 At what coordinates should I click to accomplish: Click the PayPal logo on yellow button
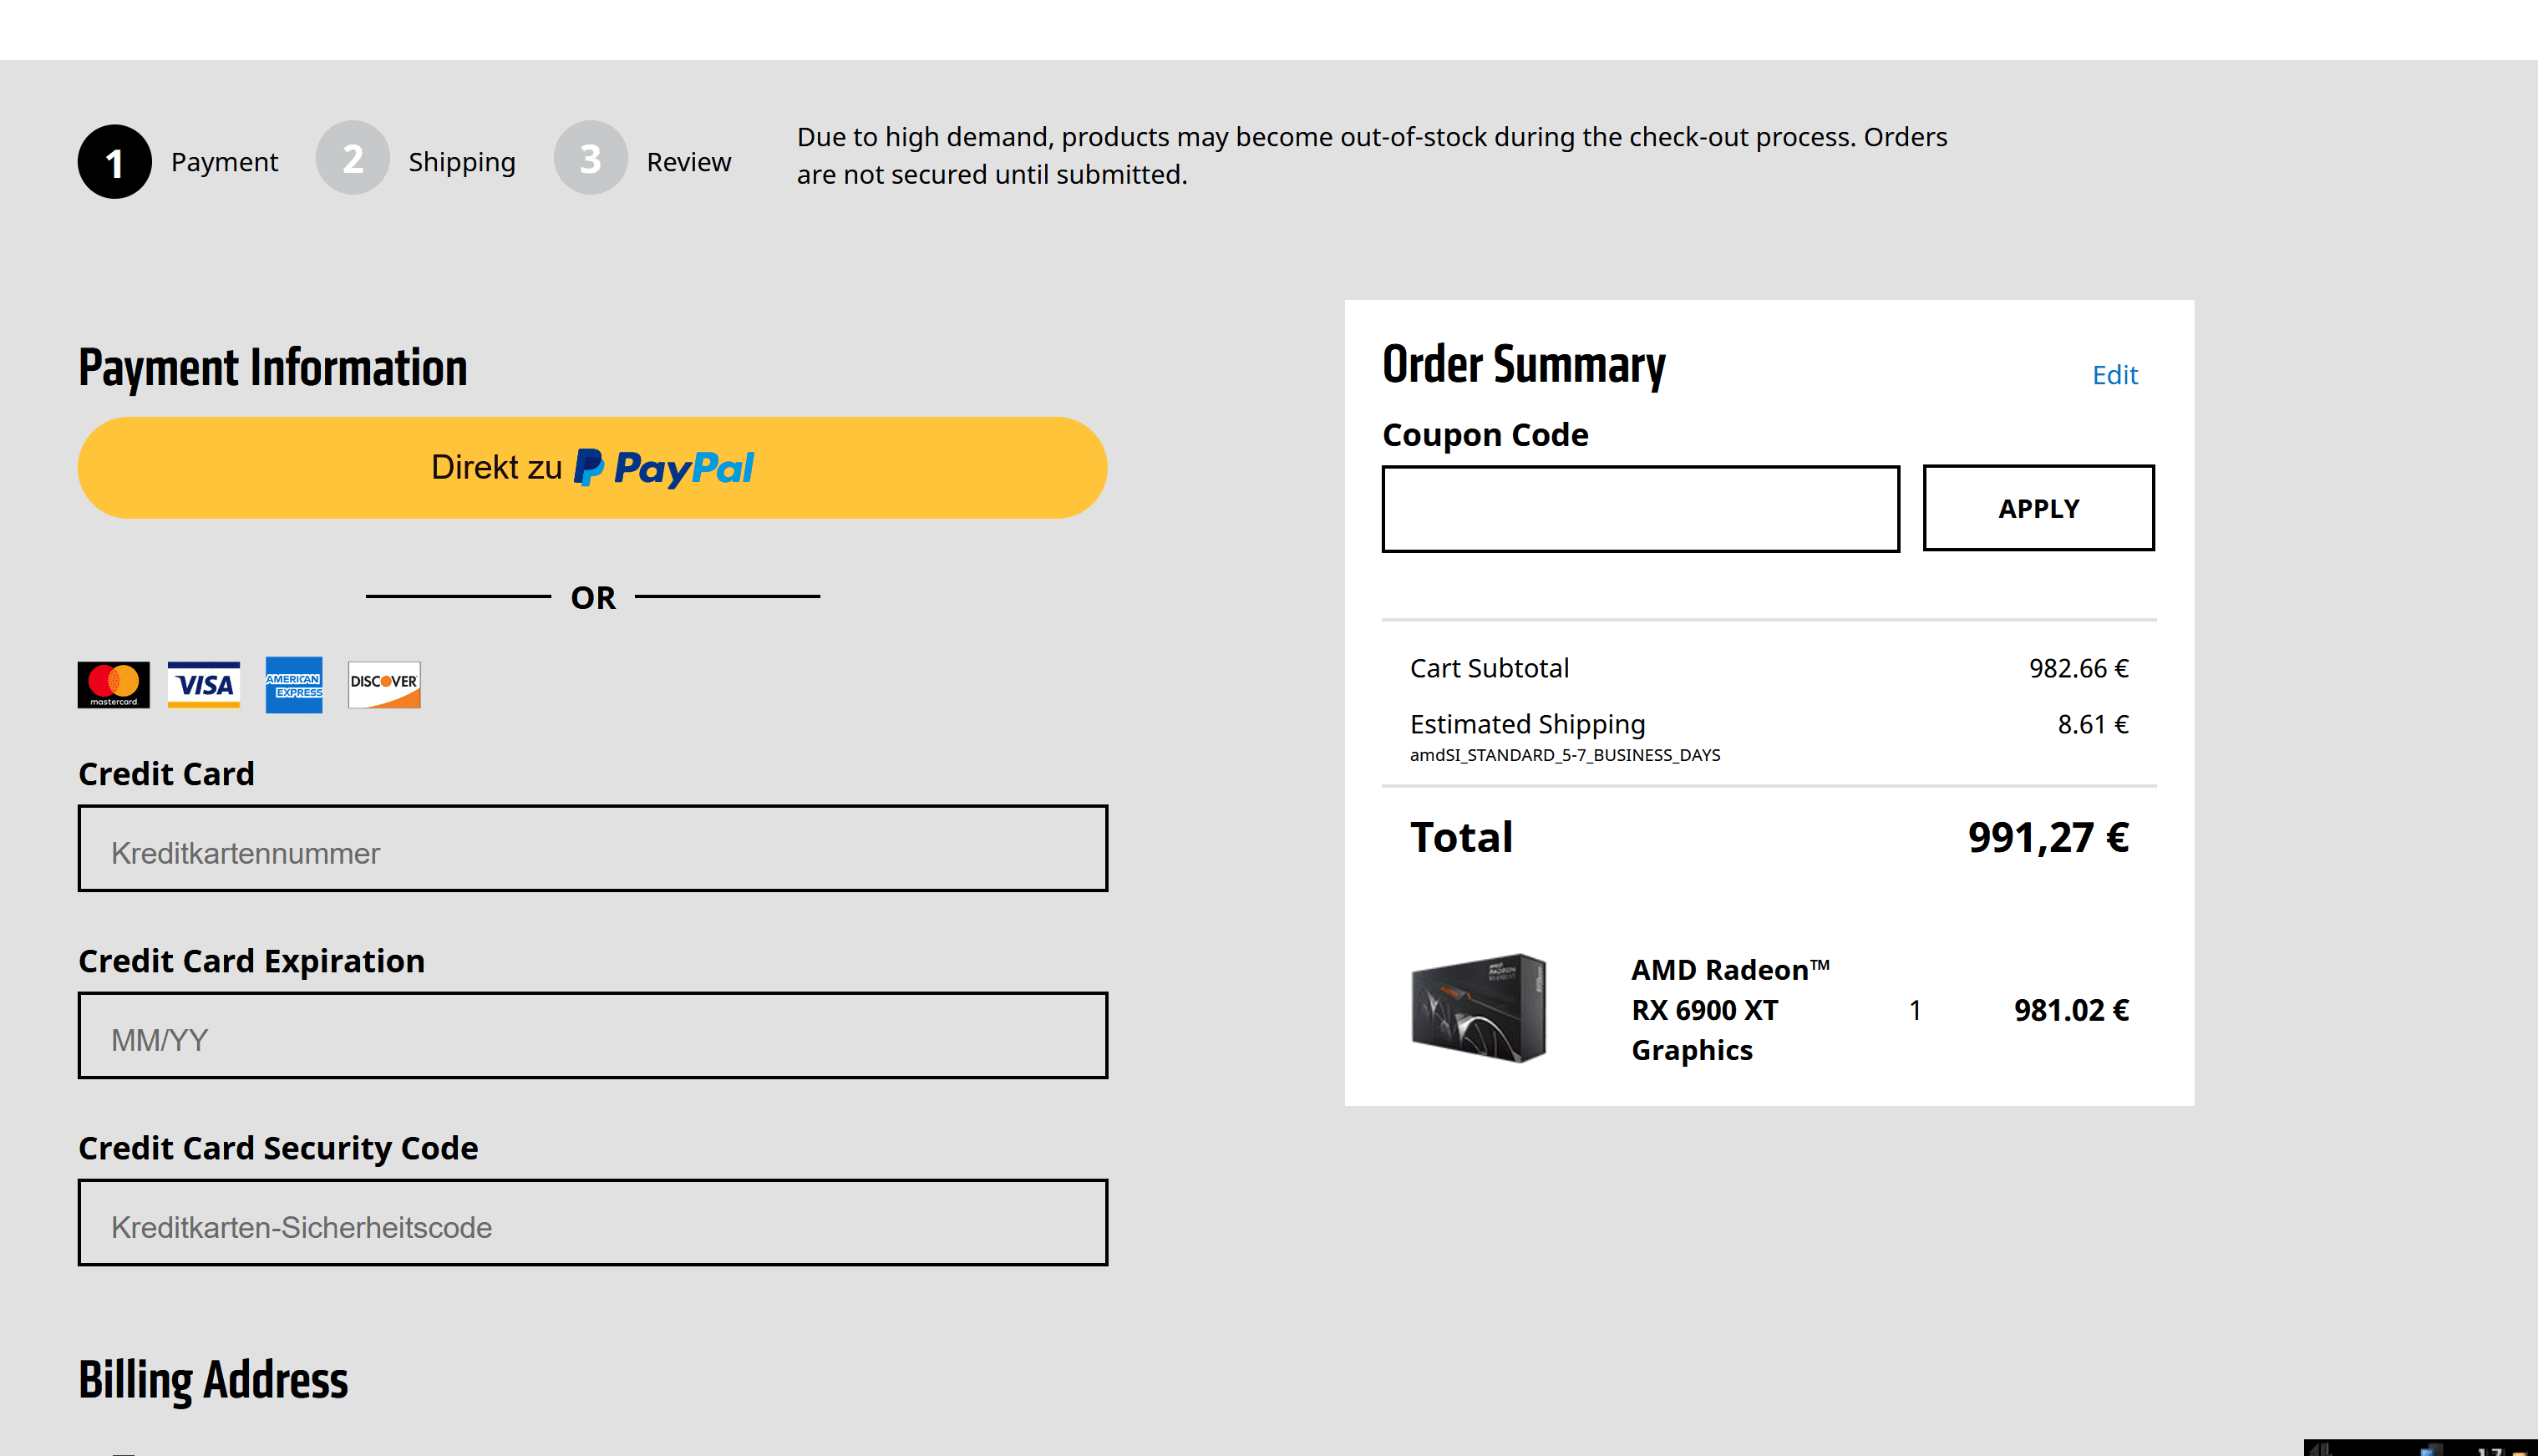[x=666, y=468]
